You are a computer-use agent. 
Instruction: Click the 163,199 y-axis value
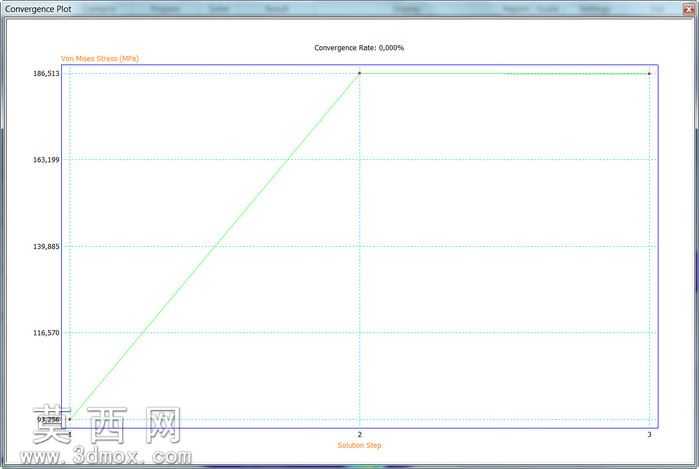(x=46, y=160)
